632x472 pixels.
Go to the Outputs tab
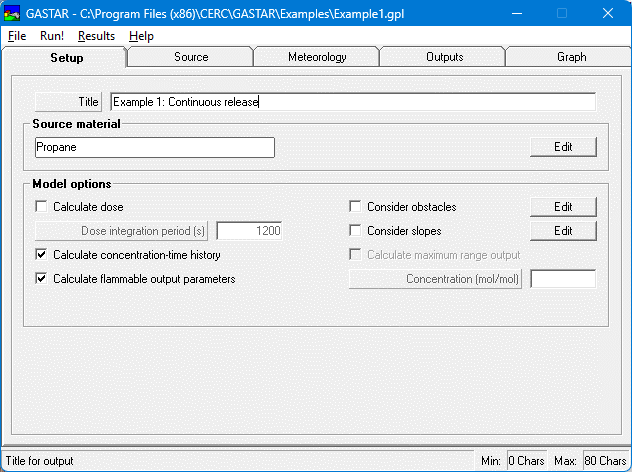(x=444, y=57)
